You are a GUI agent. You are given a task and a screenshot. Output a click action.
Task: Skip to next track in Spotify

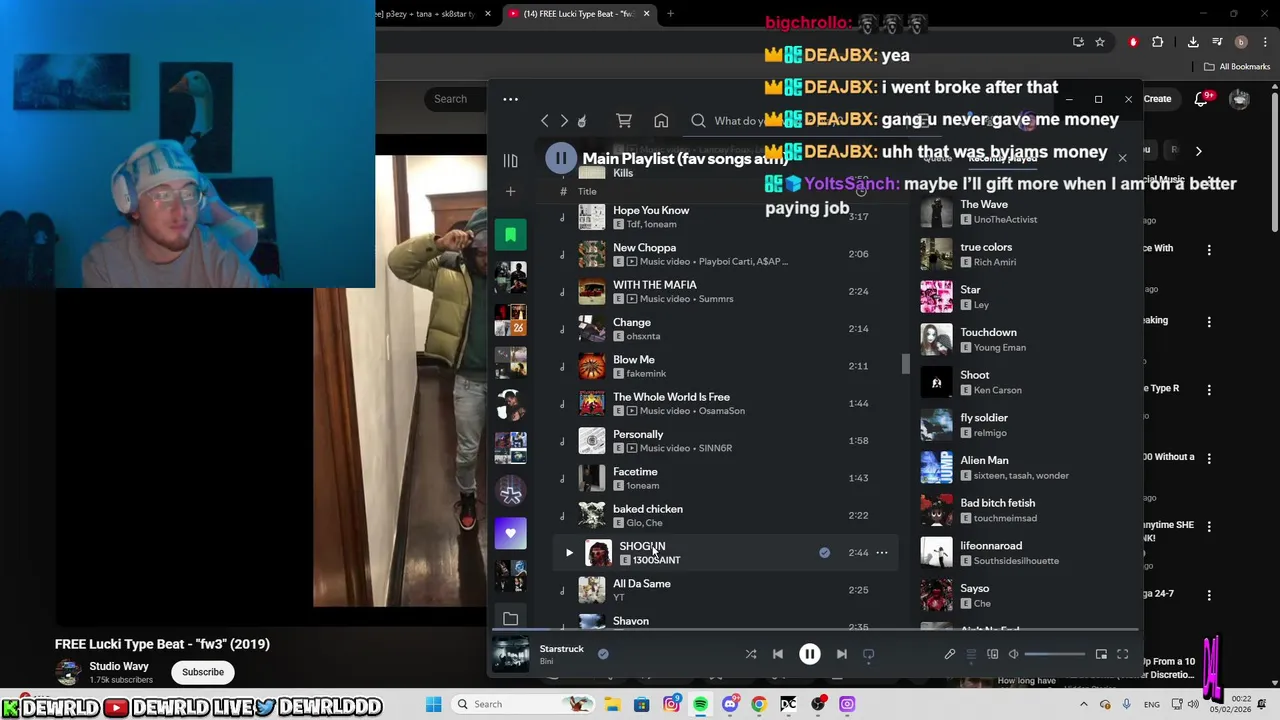tap(842, 654)
